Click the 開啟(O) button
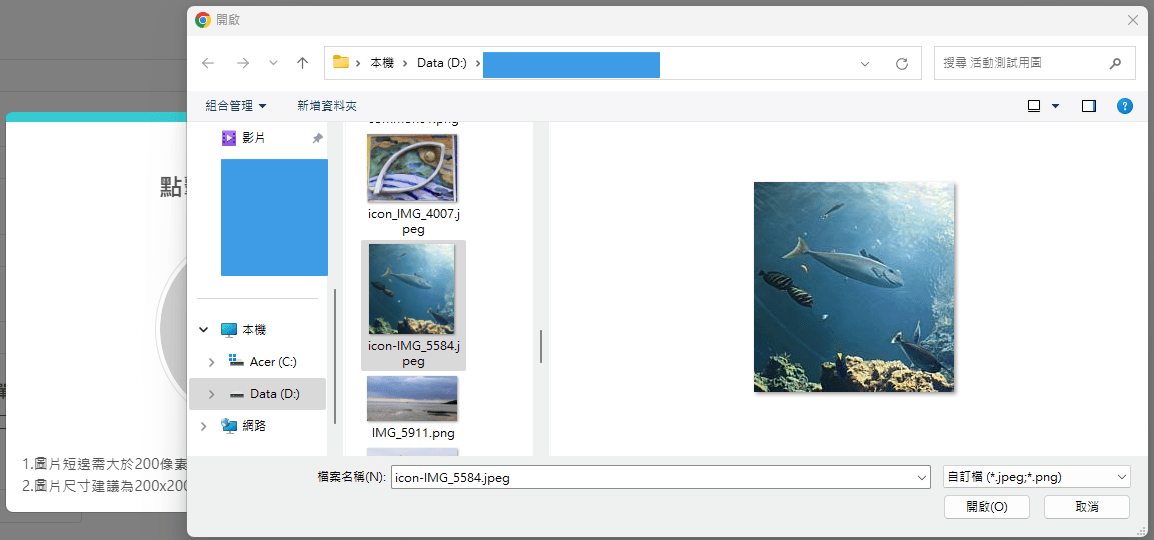Screen dimensions: 1154x540 [x=987, y=507]
